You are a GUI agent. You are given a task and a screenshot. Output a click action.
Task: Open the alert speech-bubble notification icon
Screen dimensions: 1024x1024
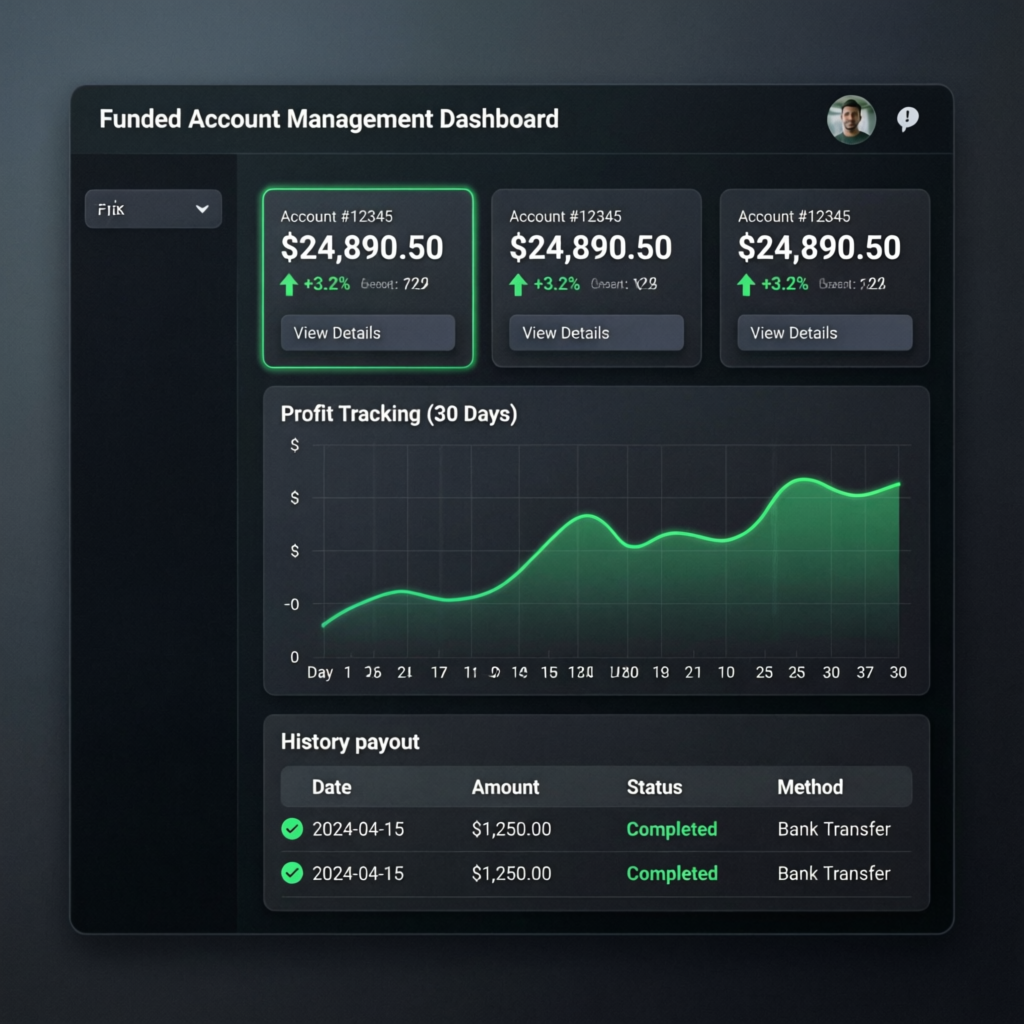click(907, 119)
